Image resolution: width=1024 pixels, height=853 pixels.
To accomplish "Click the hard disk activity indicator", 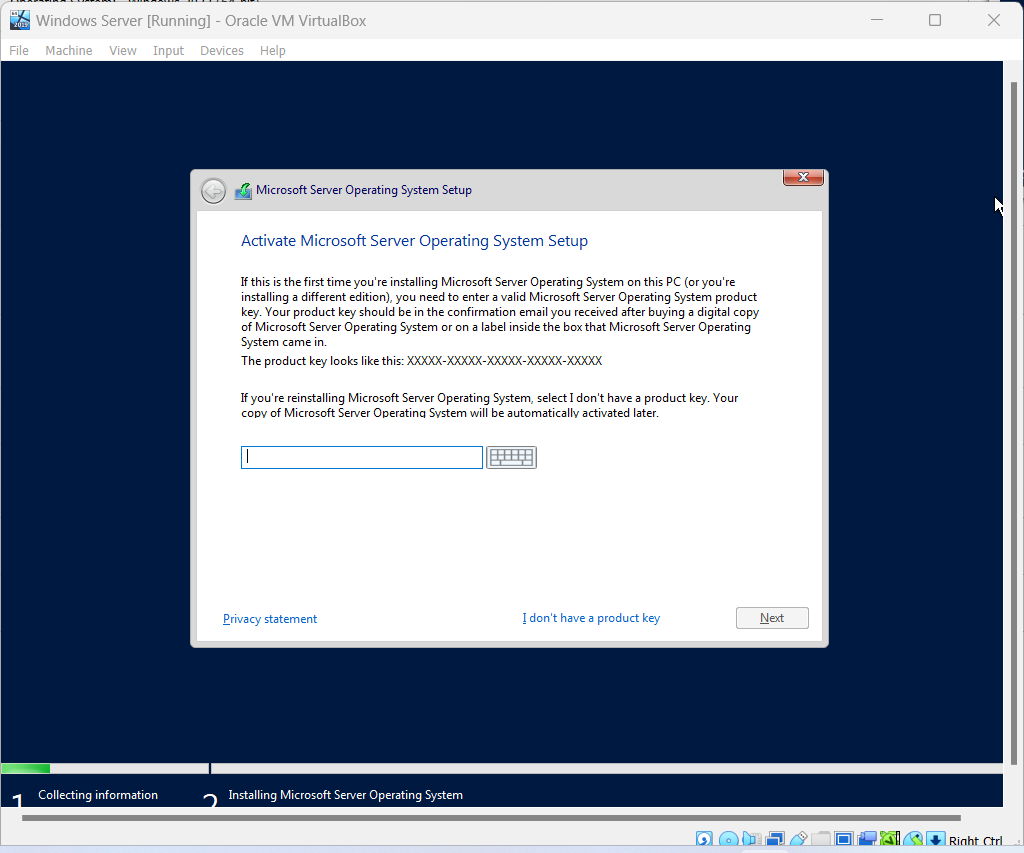I will pyautogui.click(x=704, y=839).
